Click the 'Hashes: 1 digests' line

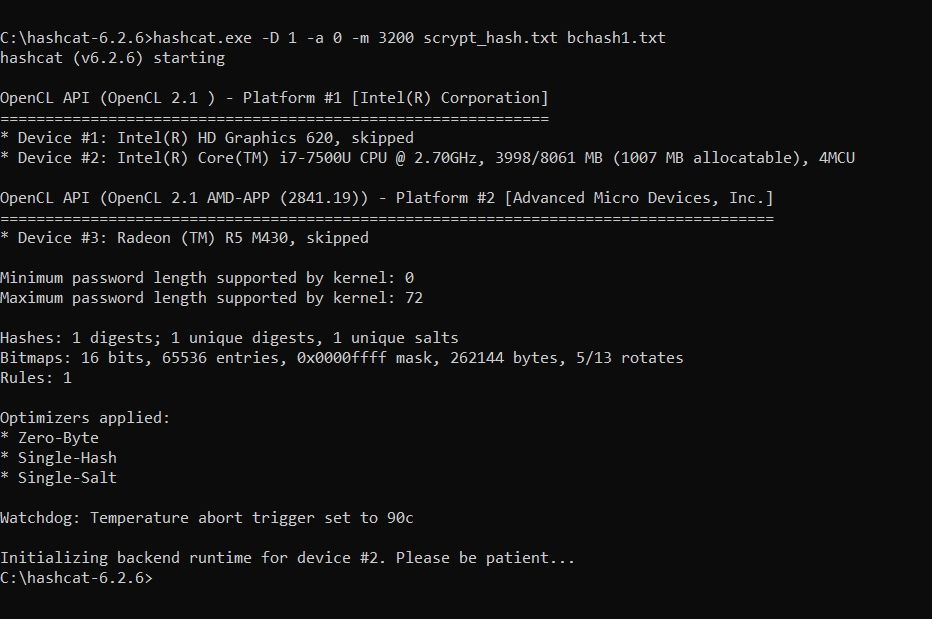(229, 338)
